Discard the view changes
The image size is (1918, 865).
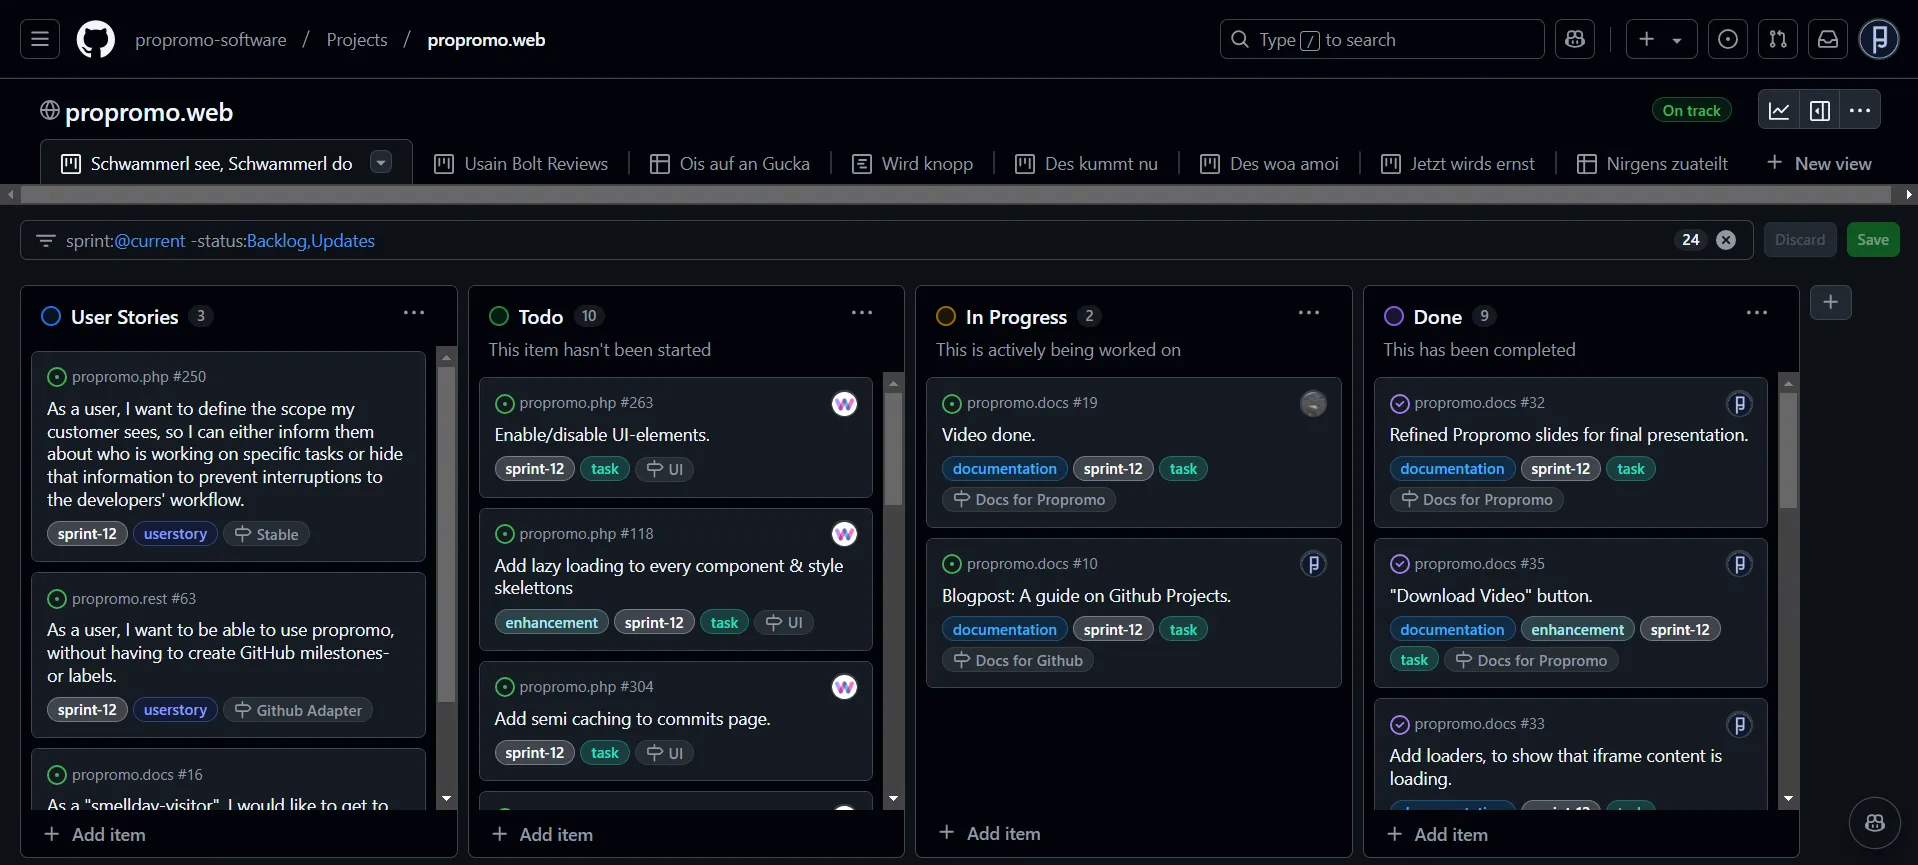point(1800,240)
